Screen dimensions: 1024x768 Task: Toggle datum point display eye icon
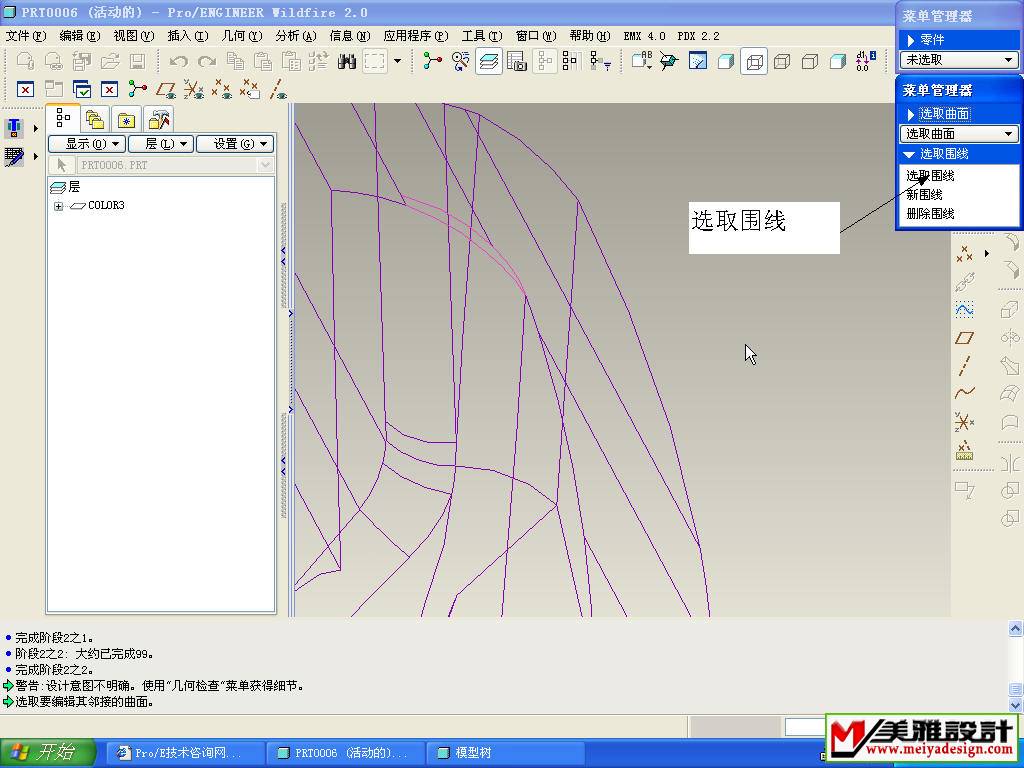pyautogui.click(x=222, y=89)
